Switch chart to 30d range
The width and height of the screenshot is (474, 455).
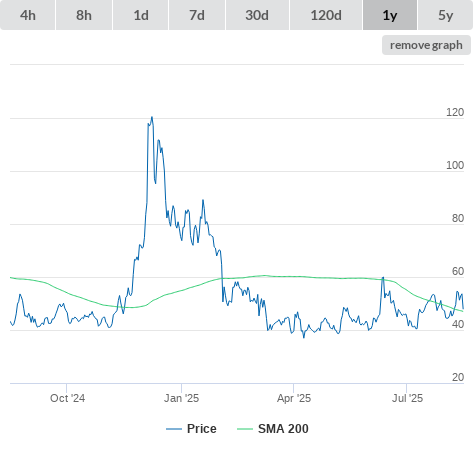[x=257, y=15]
